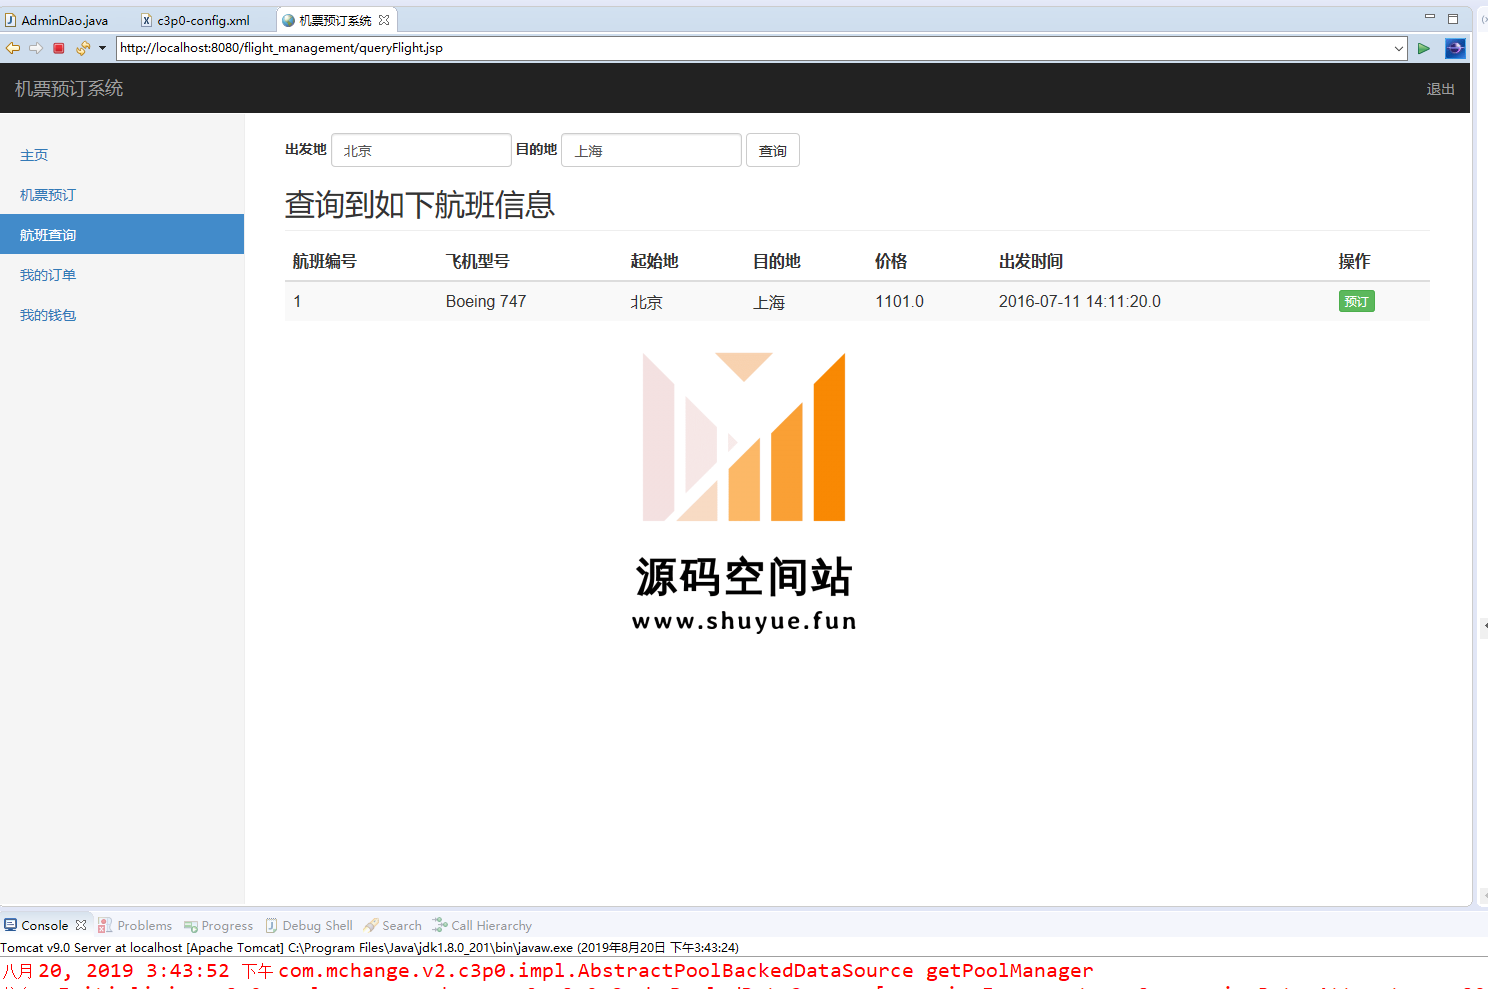Viewport: 1488px width, 989px height.
Task: Click the 出发时间 column header
Action: tap(1031, 261)
